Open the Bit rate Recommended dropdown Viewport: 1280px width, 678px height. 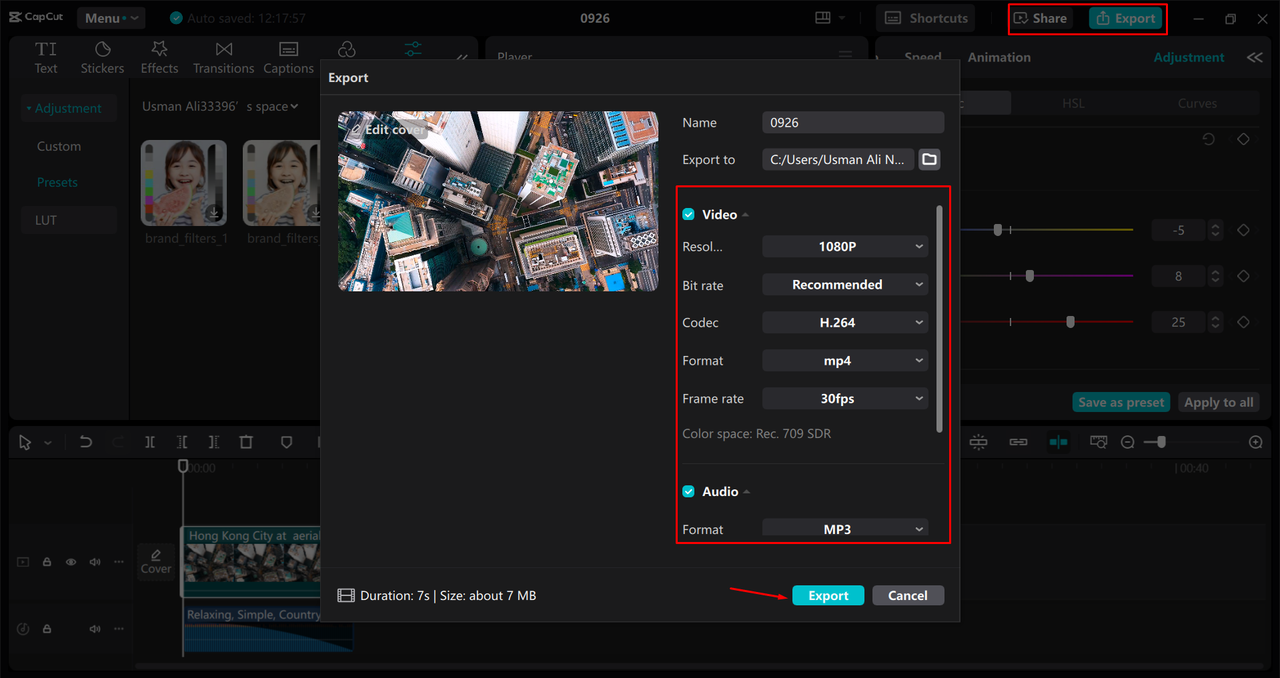click(x=845, y=285)
